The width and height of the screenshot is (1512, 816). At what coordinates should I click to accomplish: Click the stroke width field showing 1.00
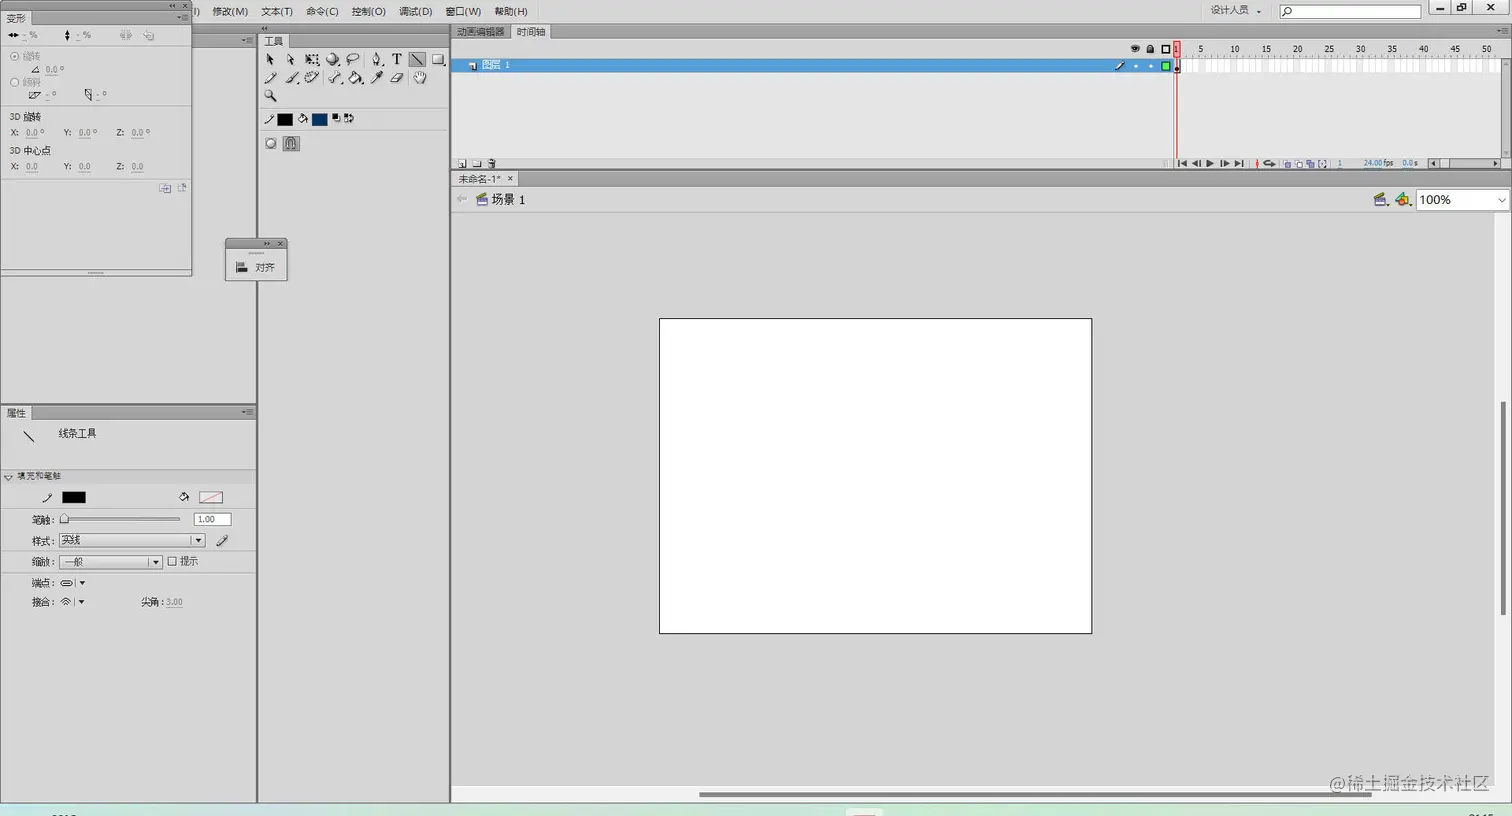(212, 519)
